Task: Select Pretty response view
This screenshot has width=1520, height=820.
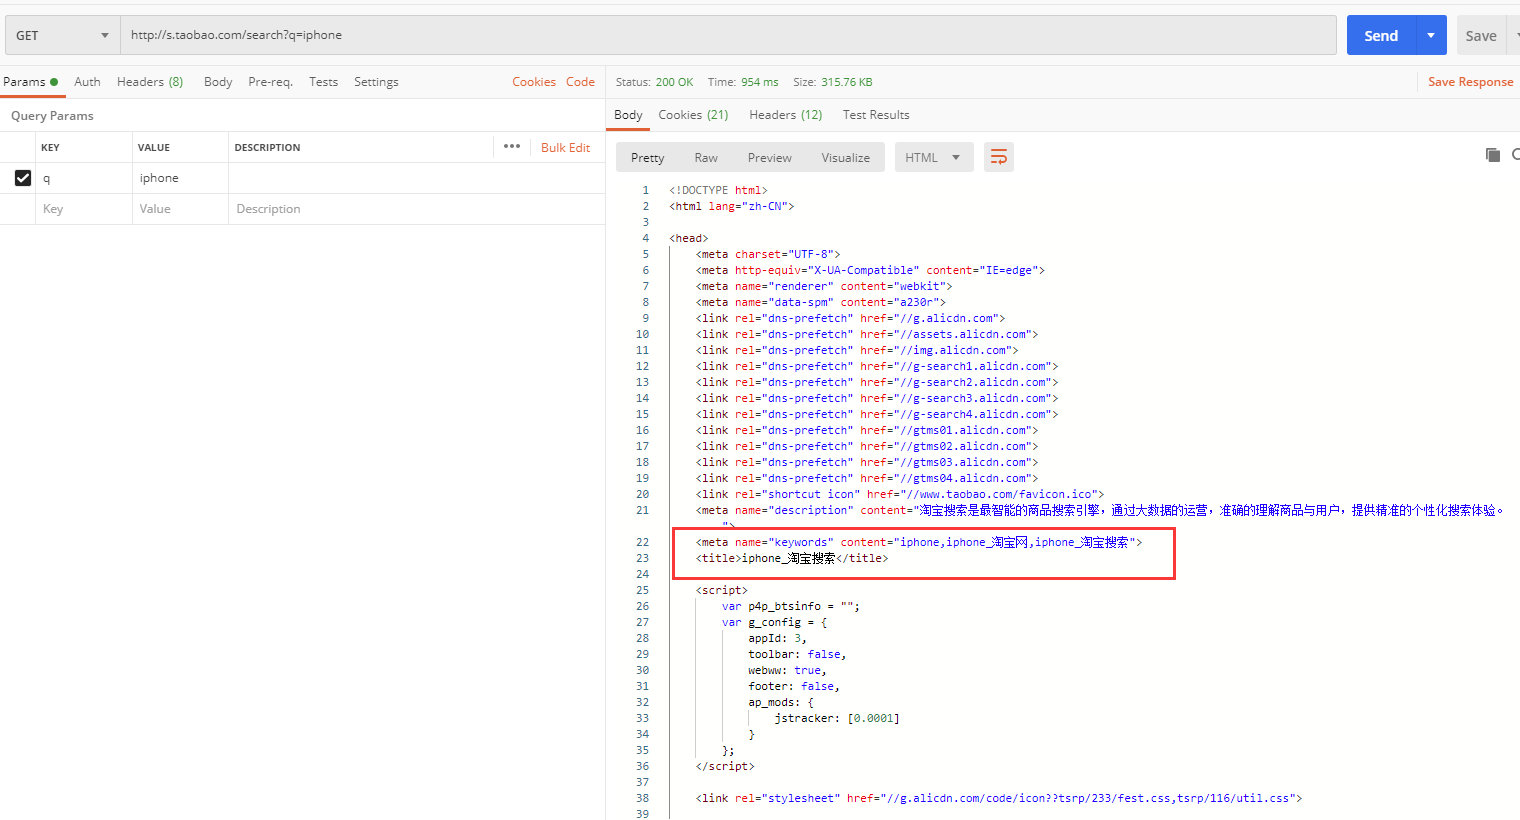Action: tap(647, 158)
